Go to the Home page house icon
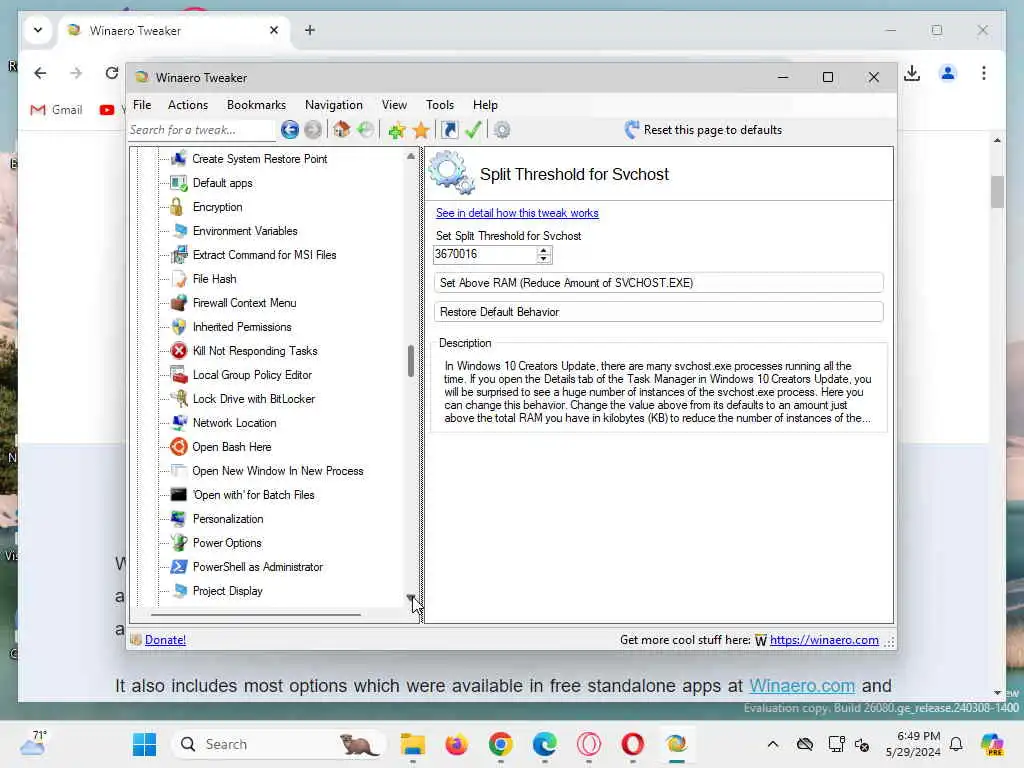1024x768 pixels. 342,129
